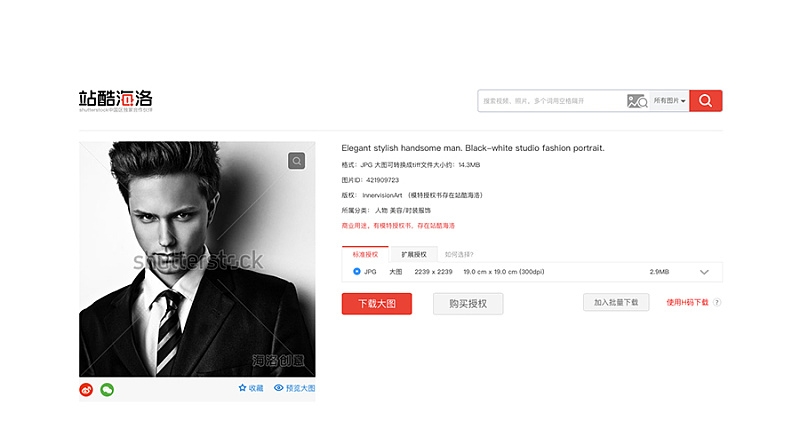The image size is (800, 437).
Task: Click into the search input field
Action: tap(552, 101)
